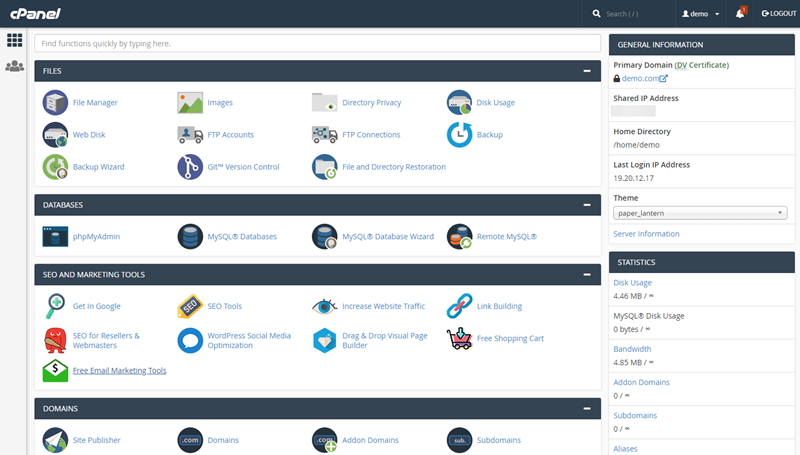Click the Disk Usage icon

click(459, 102)
